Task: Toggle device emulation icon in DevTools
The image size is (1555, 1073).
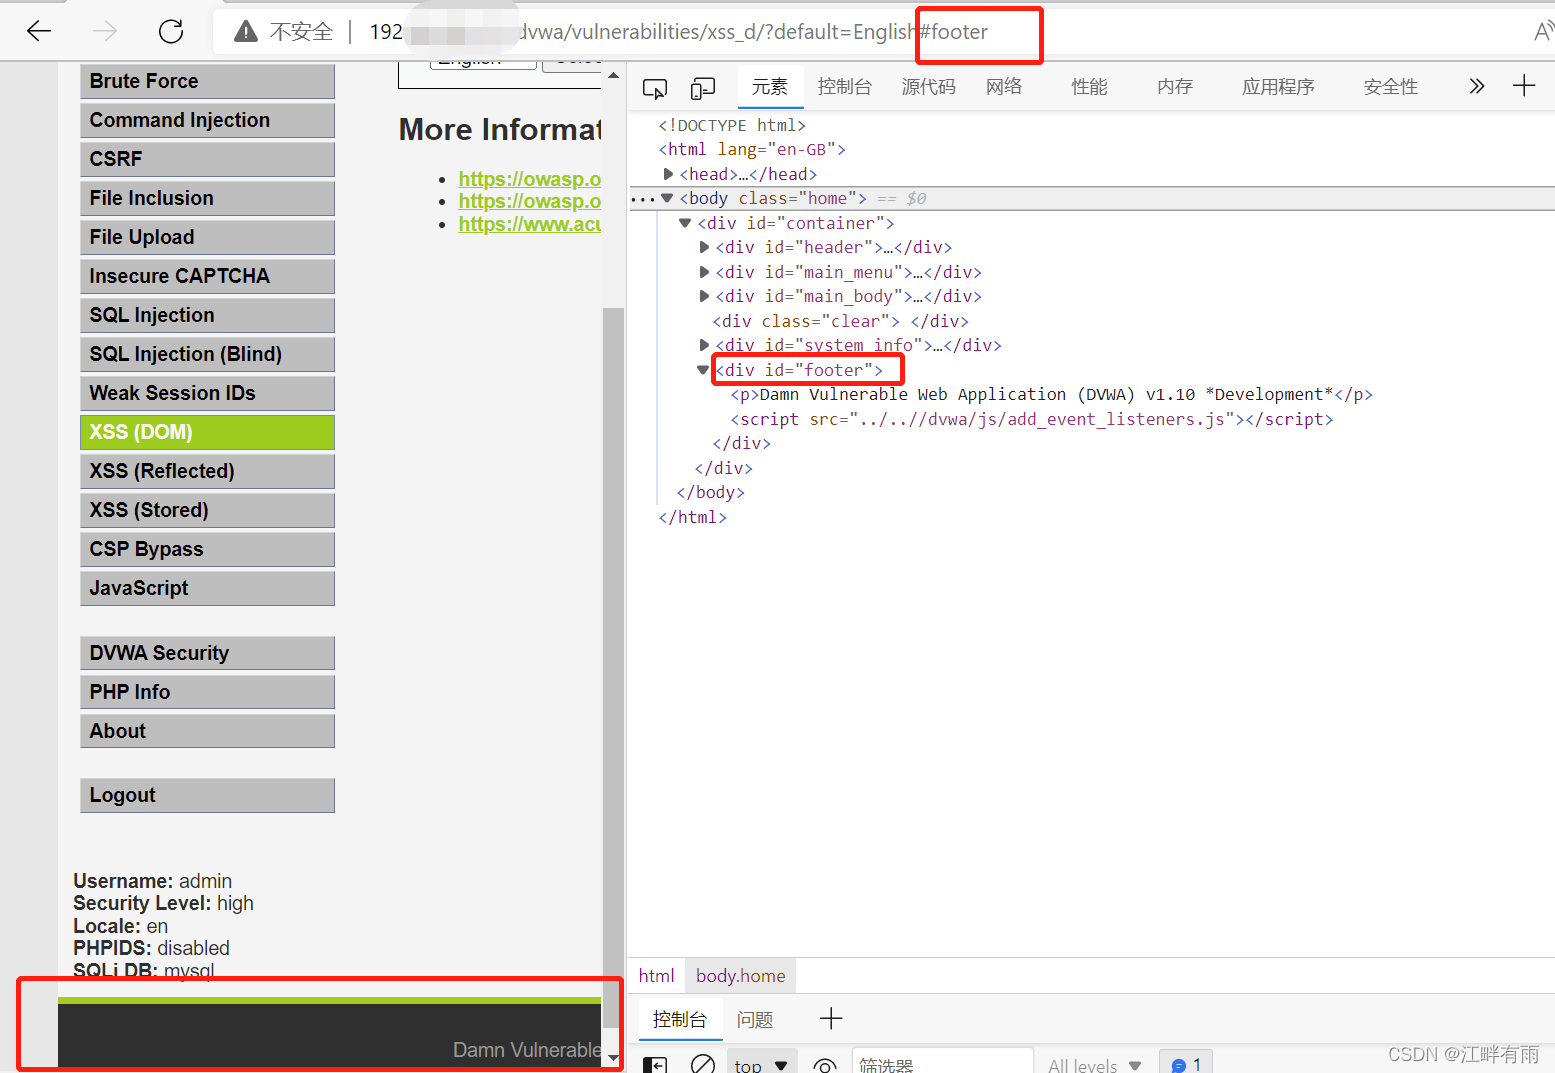Action: click(703, 89)
